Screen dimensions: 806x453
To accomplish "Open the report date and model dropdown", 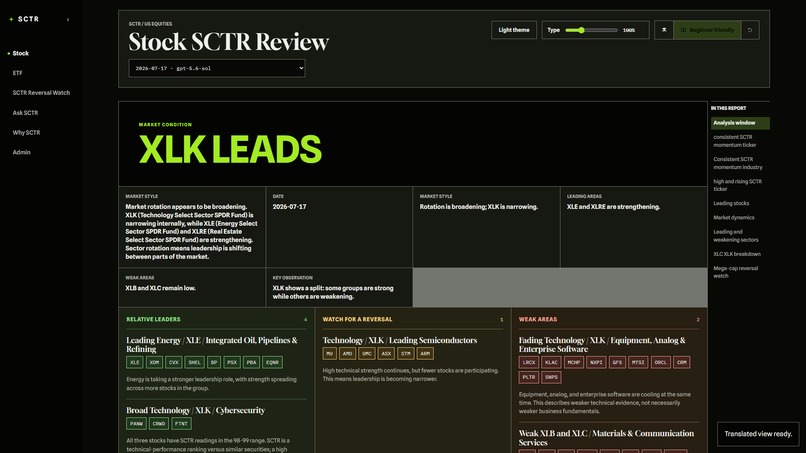I will pyautogui.click(x=217, y=68).
